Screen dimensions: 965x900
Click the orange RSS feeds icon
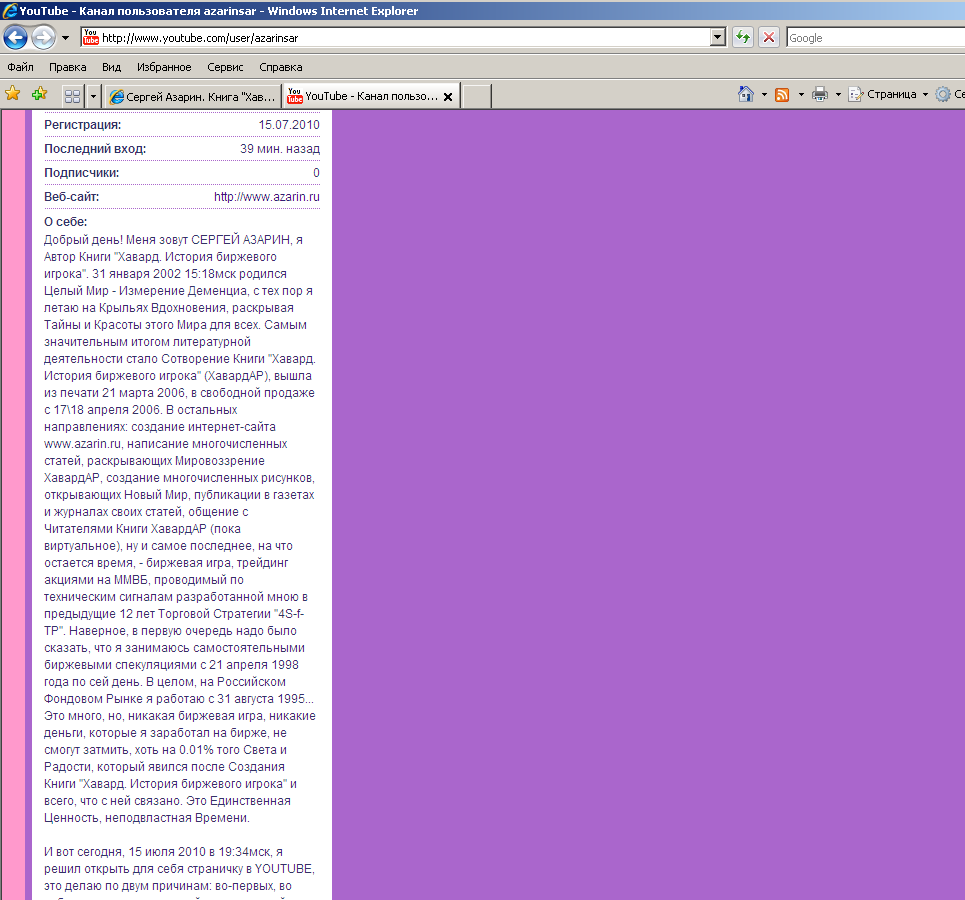(782, 94)
